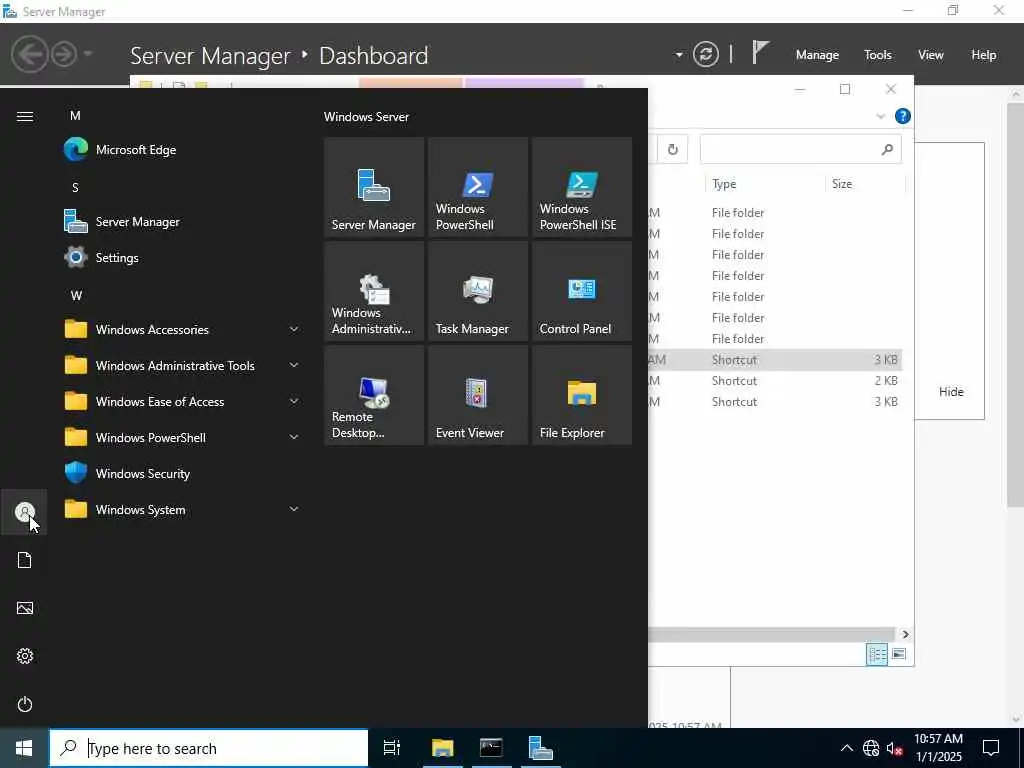The height and width of the screenshot is (768, 1024).
Task: Open the Windows Administrative Tools tile
Action: [374, 291]
